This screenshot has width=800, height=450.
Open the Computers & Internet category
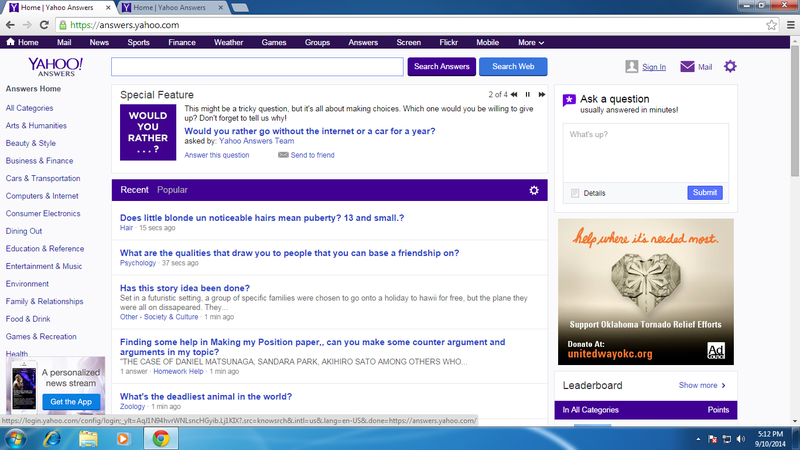coord(42,196)
